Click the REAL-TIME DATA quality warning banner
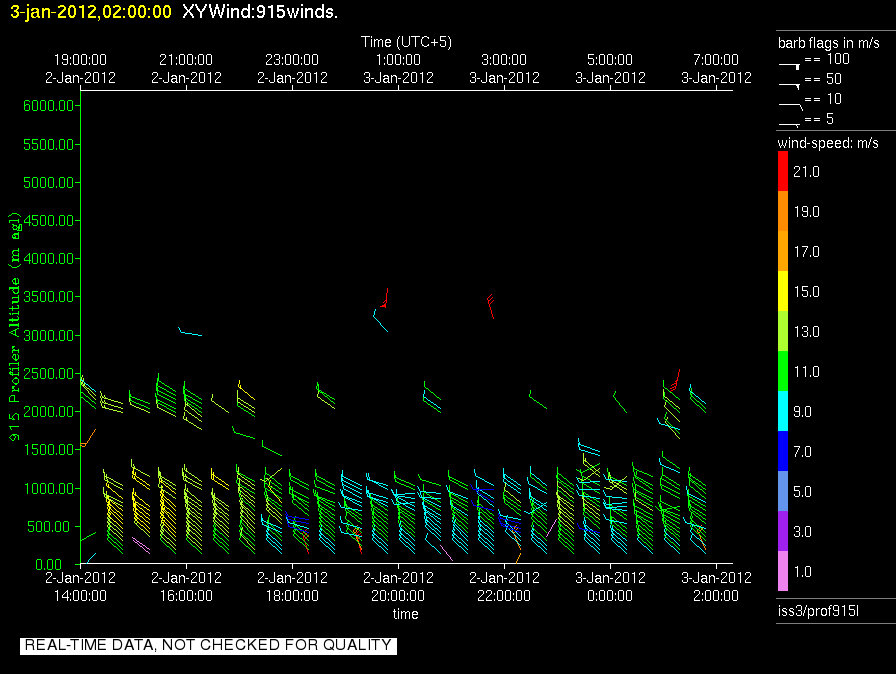896x674 pixels. point(208,645)
